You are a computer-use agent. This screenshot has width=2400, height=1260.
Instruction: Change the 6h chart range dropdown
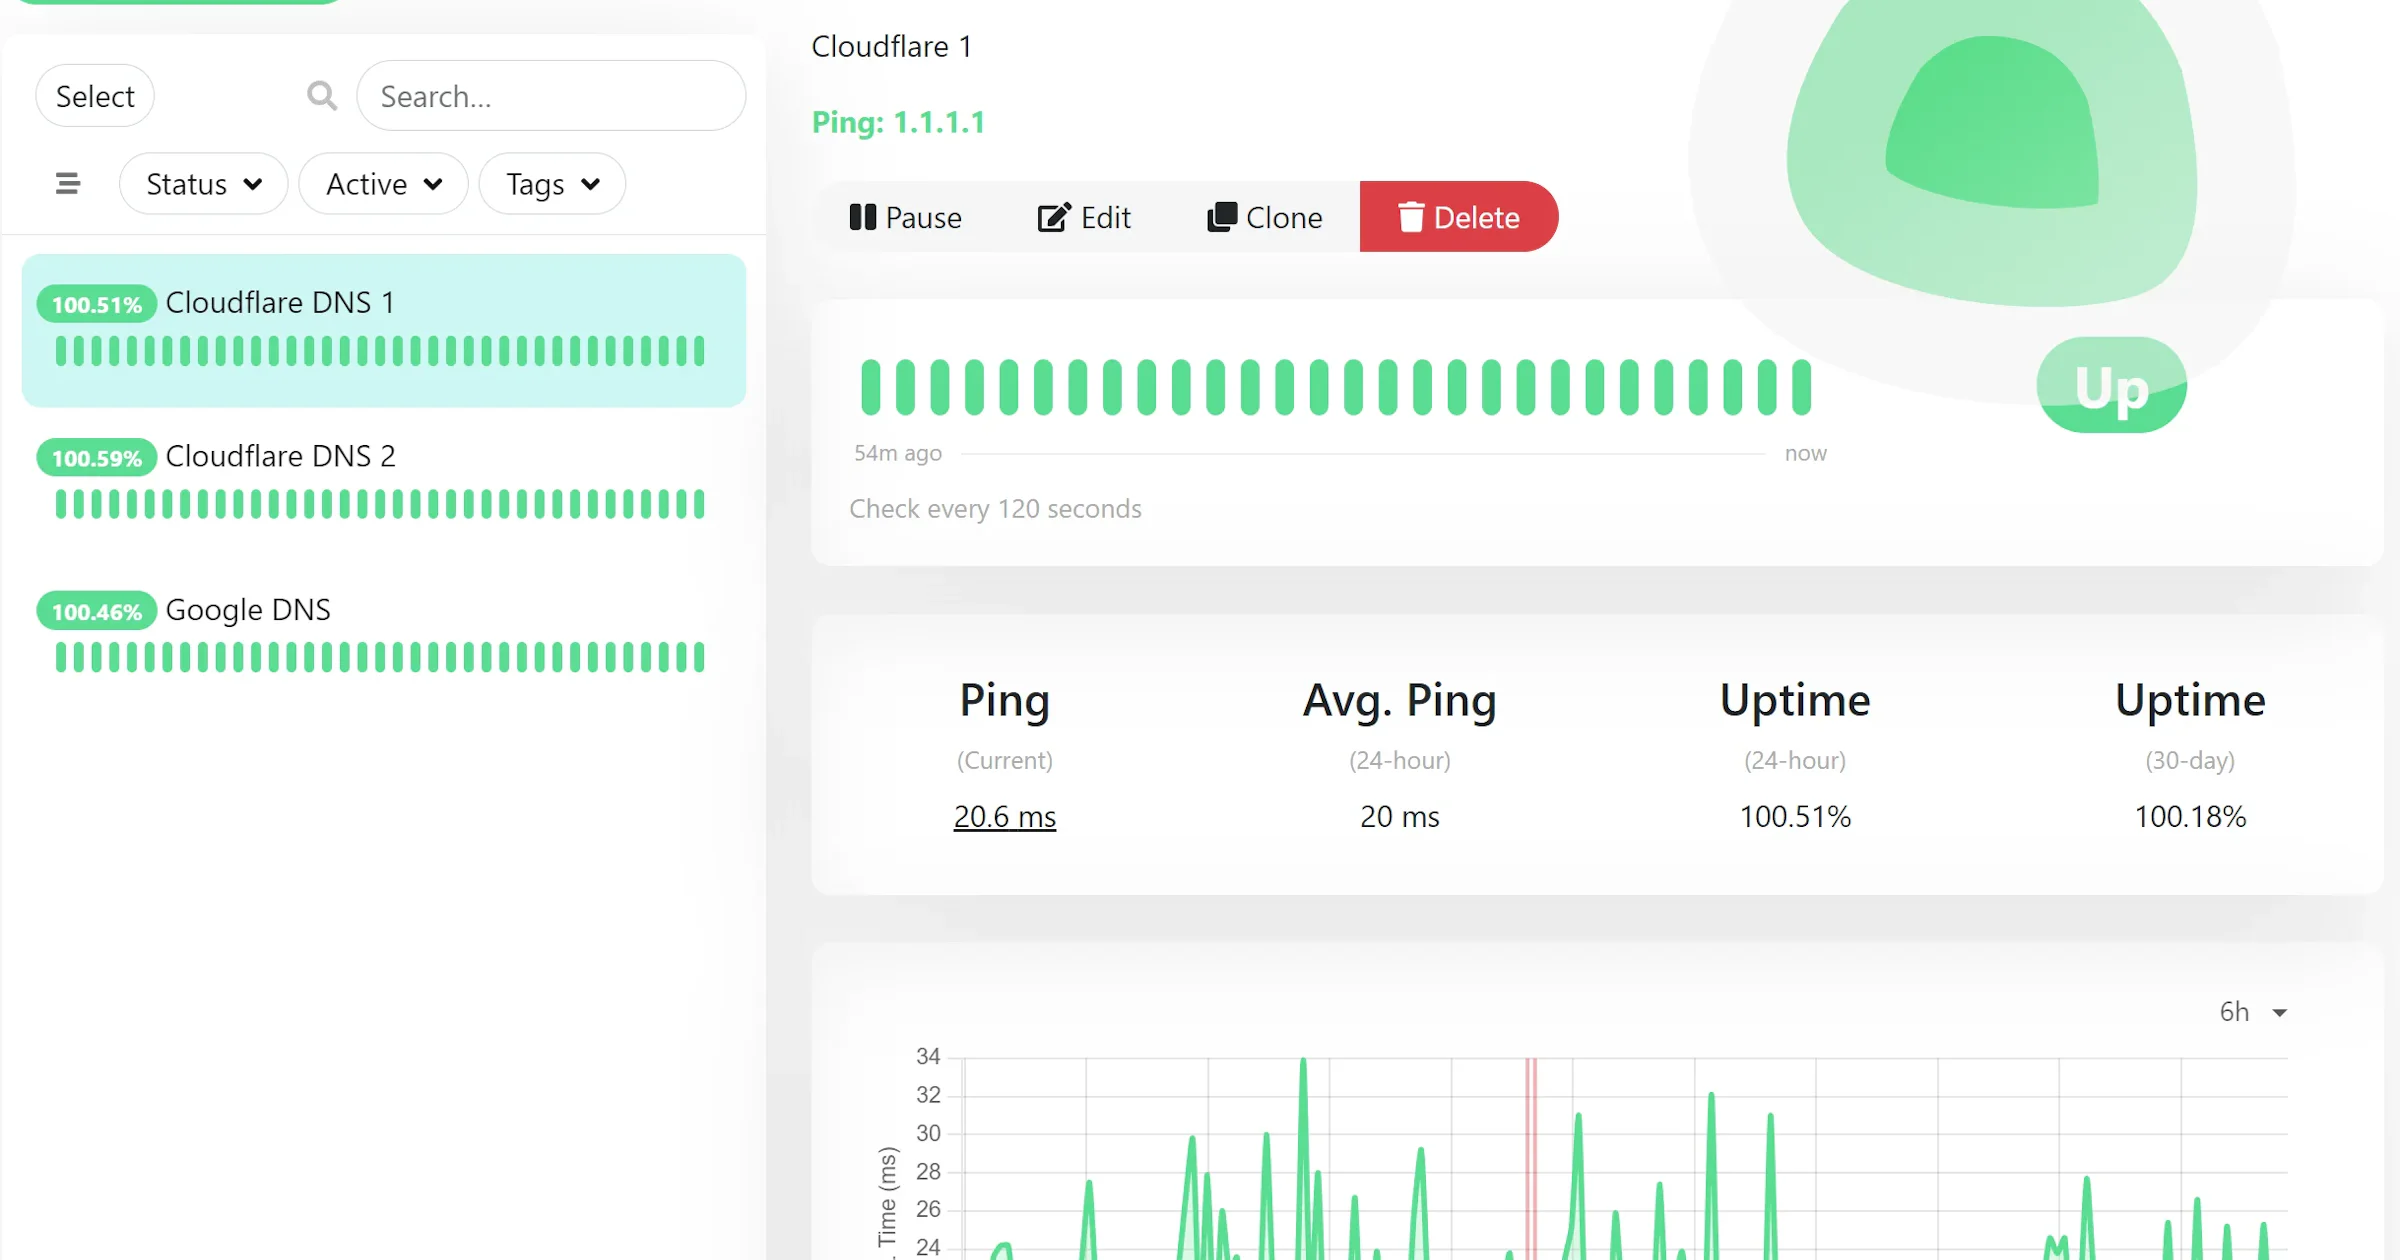(x=2253, y=1012)
